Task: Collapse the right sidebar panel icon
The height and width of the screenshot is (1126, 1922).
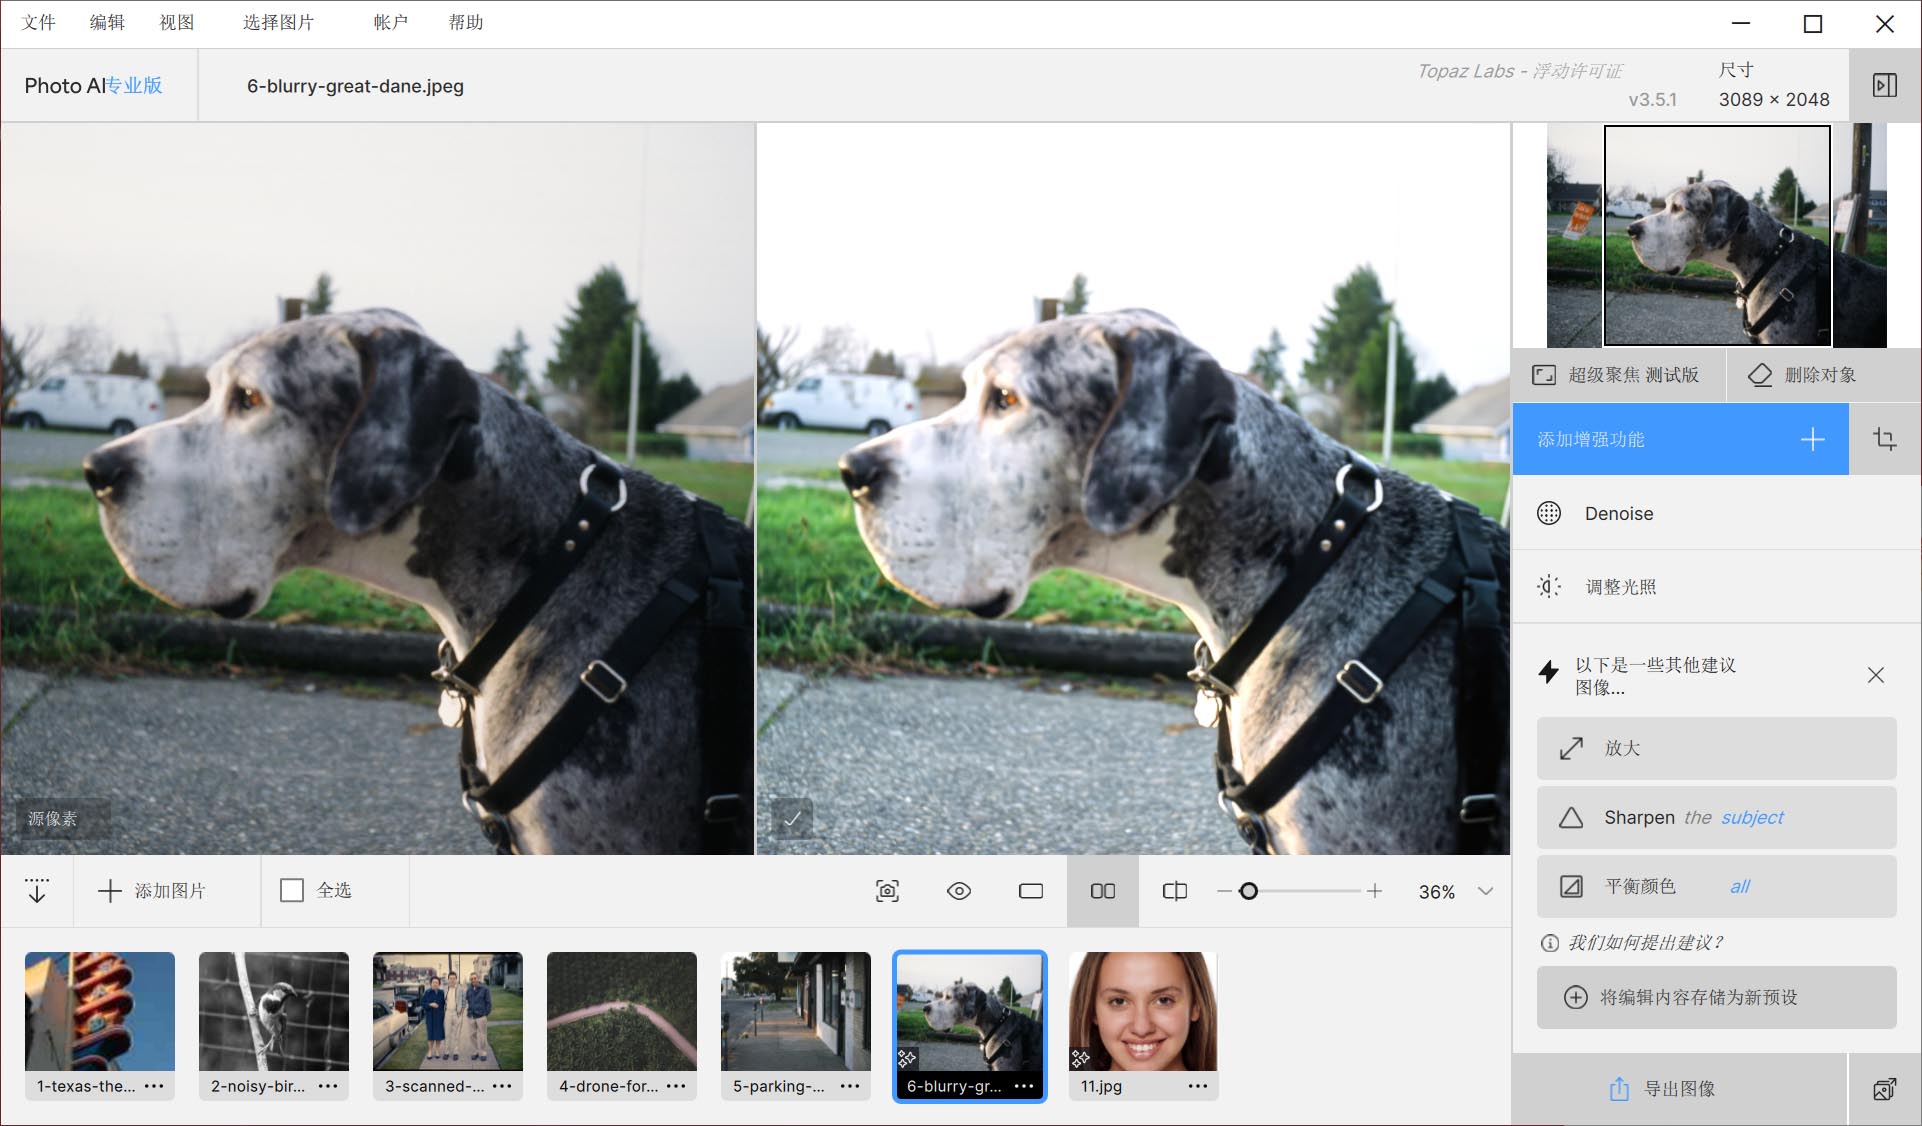Action: (1884, 85)
